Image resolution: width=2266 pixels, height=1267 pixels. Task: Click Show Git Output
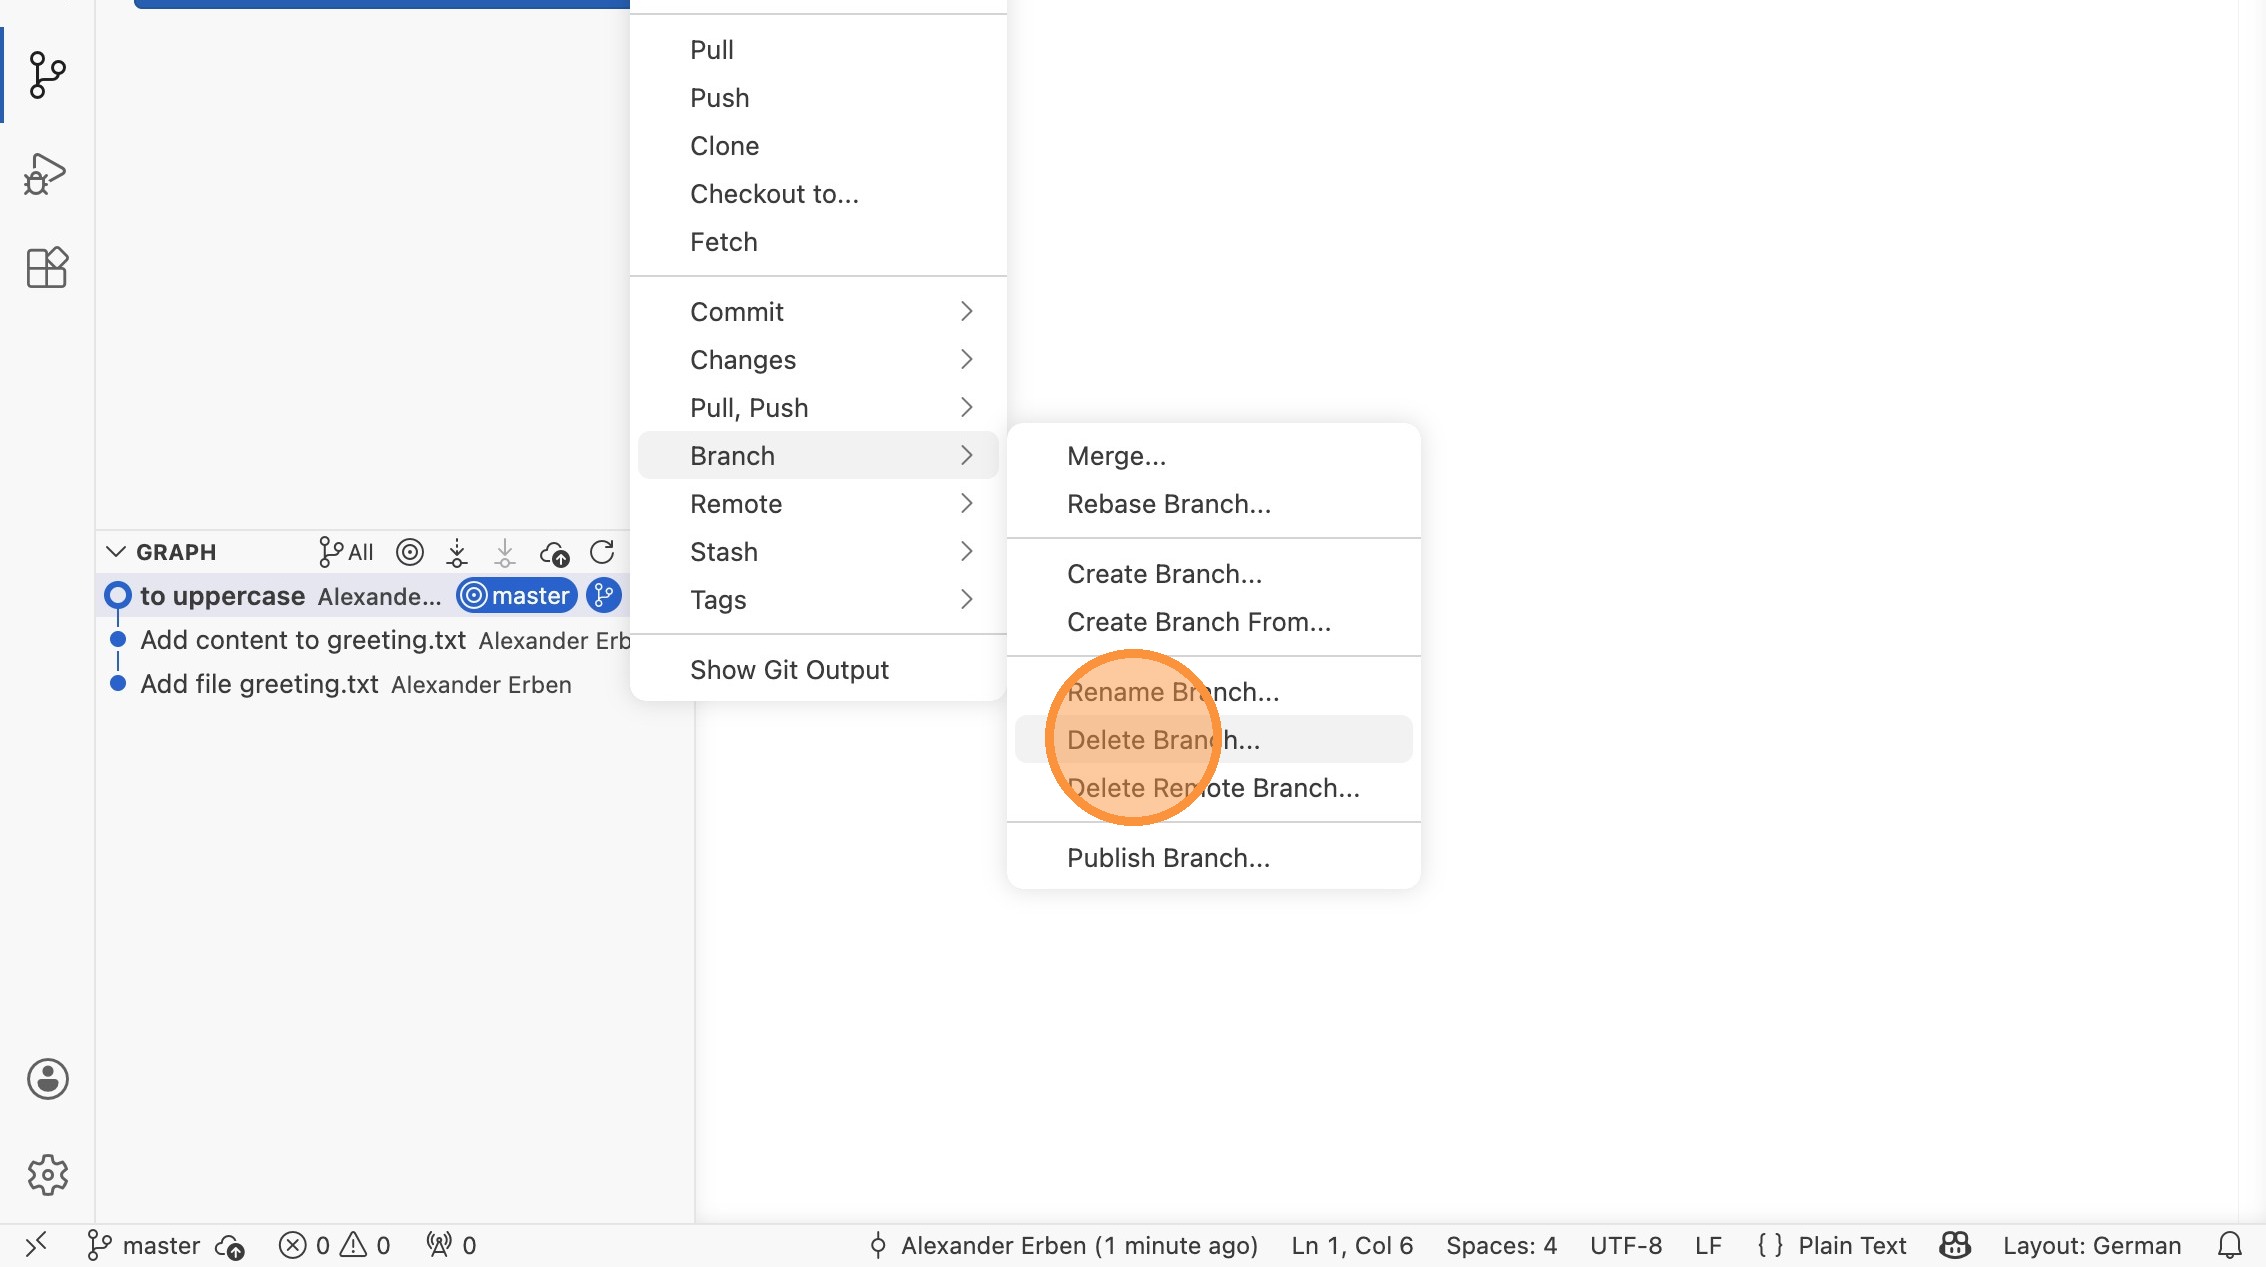[x=789, y=670]
